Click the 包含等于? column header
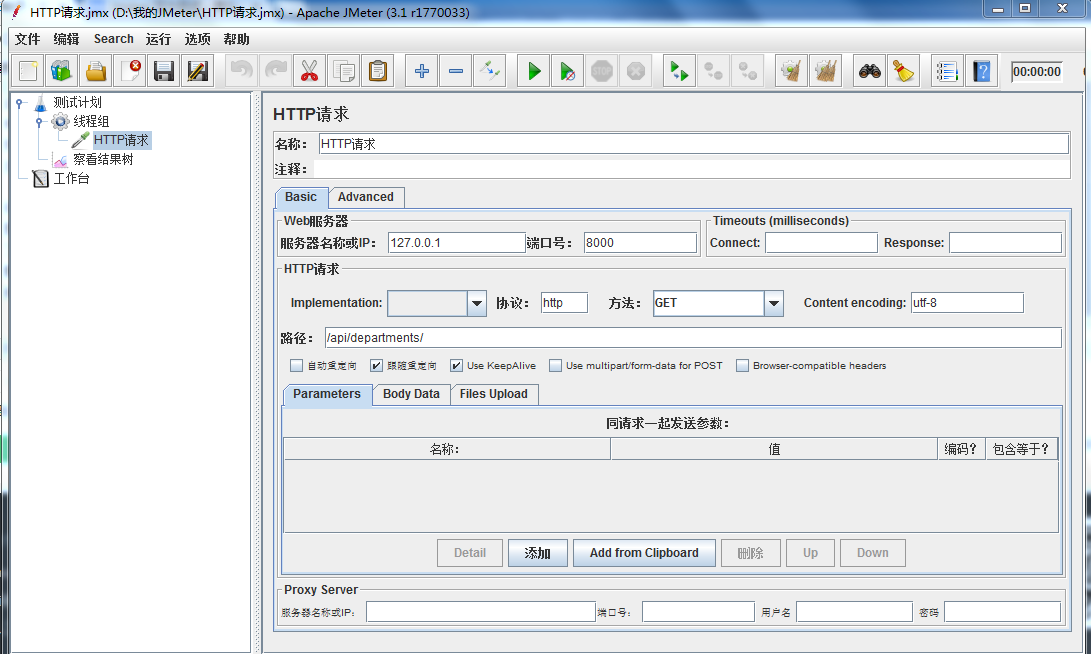This screenshot has width=1091, height=654. tap(1021, 449)
